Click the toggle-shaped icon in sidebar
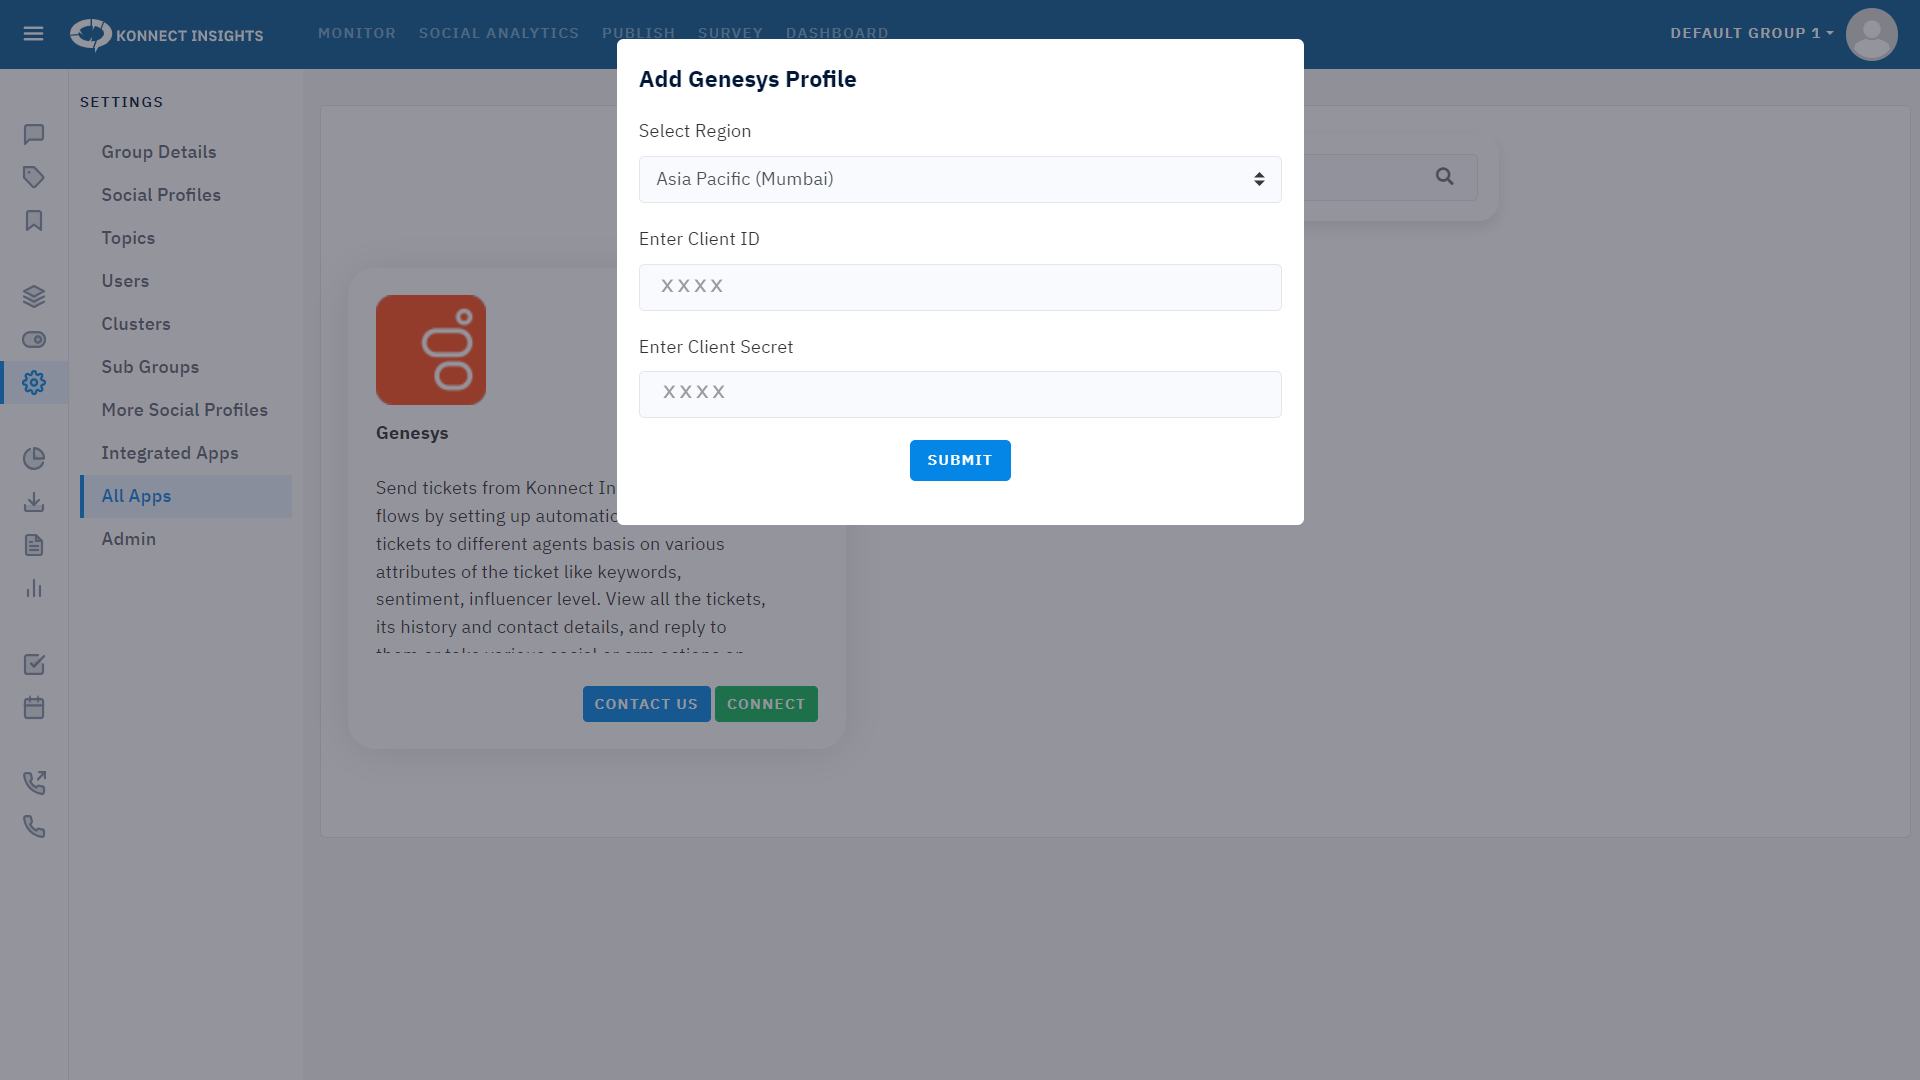Viewport: 1920px width, 1080px height. (34, 339)
